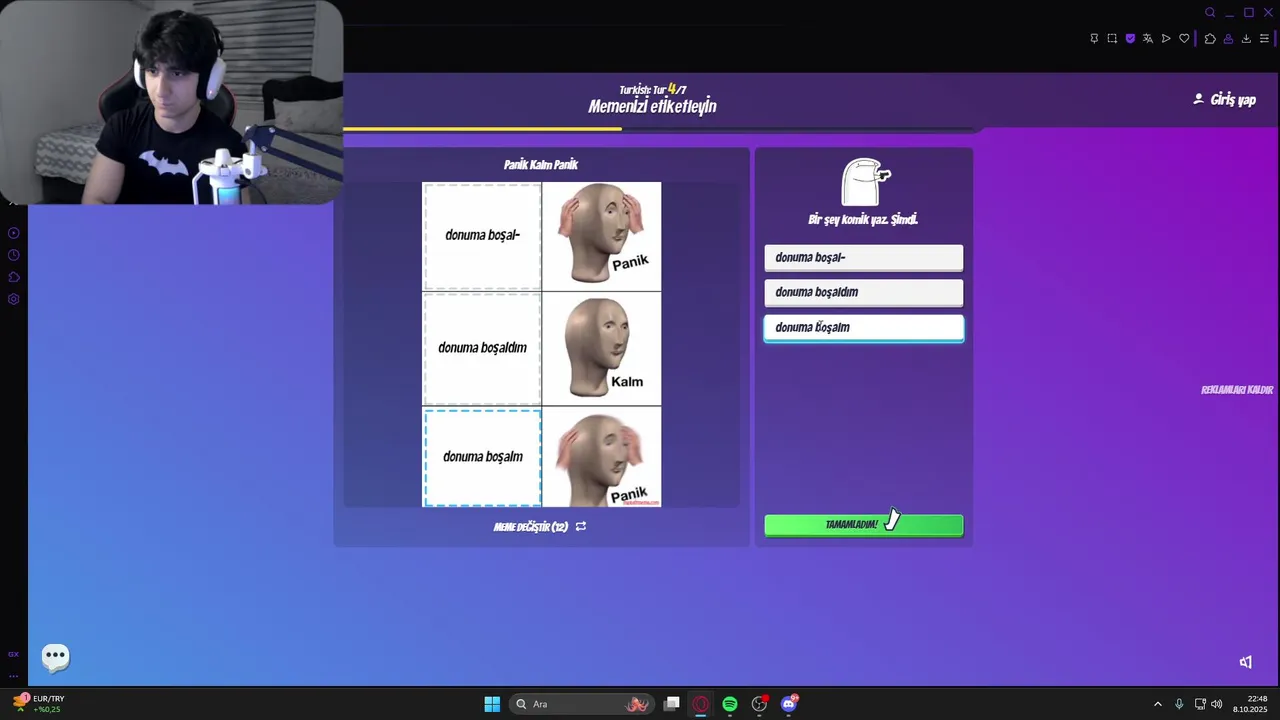
Task: Click the send (flow) arrow icon
Action: (x=1166, y=39)
